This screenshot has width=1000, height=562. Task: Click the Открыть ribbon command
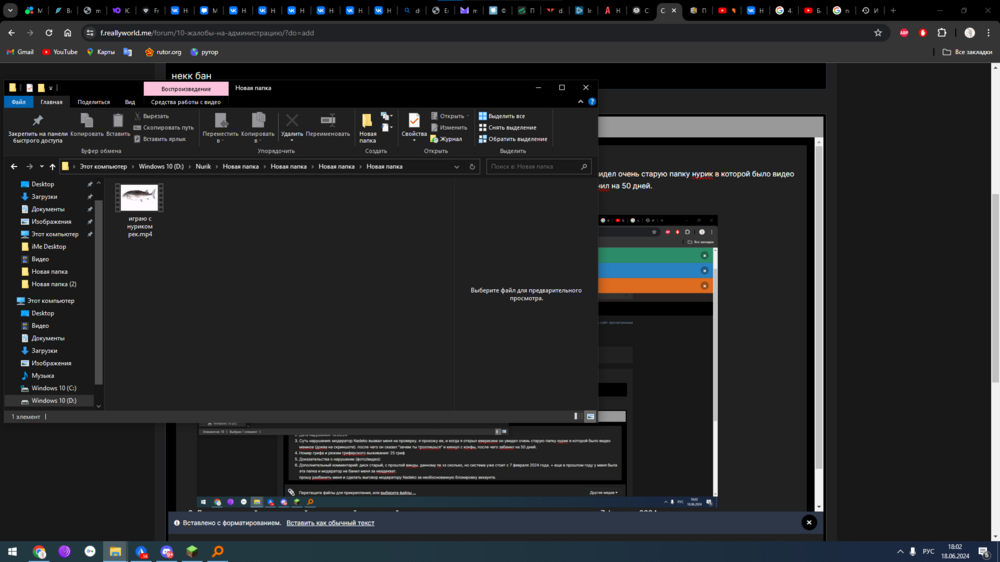pos(450,116)
